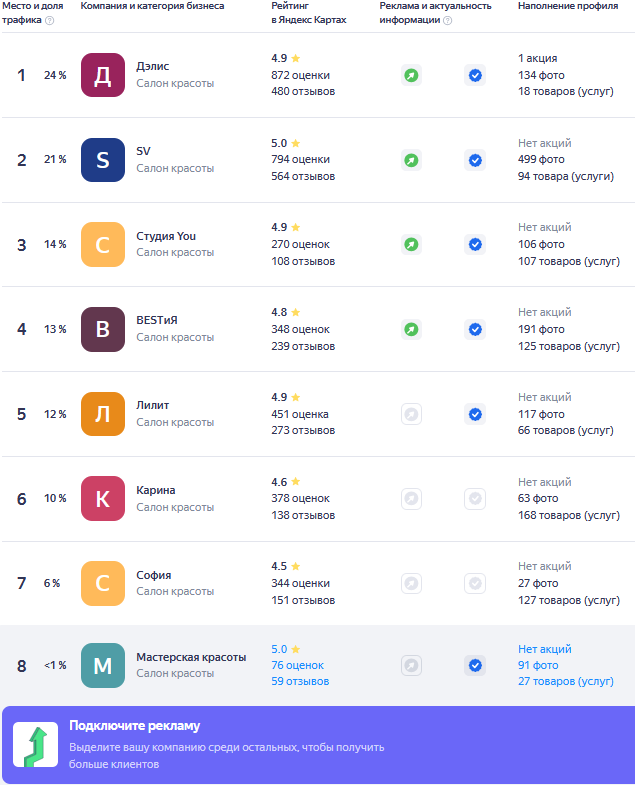Open help tooltip next to Место и доля трафика
Screen dimensions: 635x785
coord(50,21)
